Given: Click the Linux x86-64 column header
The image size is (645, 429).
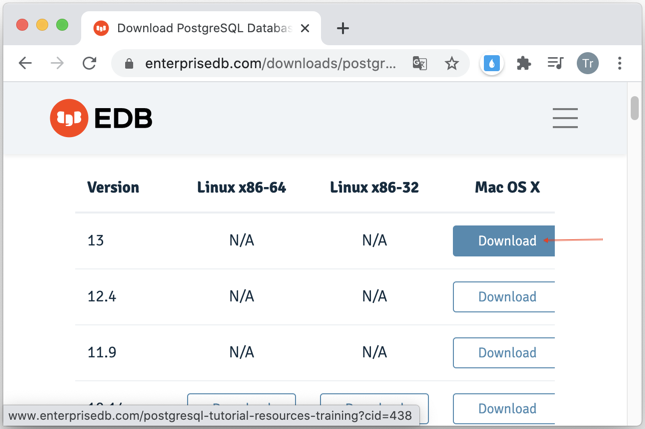Looking at the screenshot, I should [241, 188].
